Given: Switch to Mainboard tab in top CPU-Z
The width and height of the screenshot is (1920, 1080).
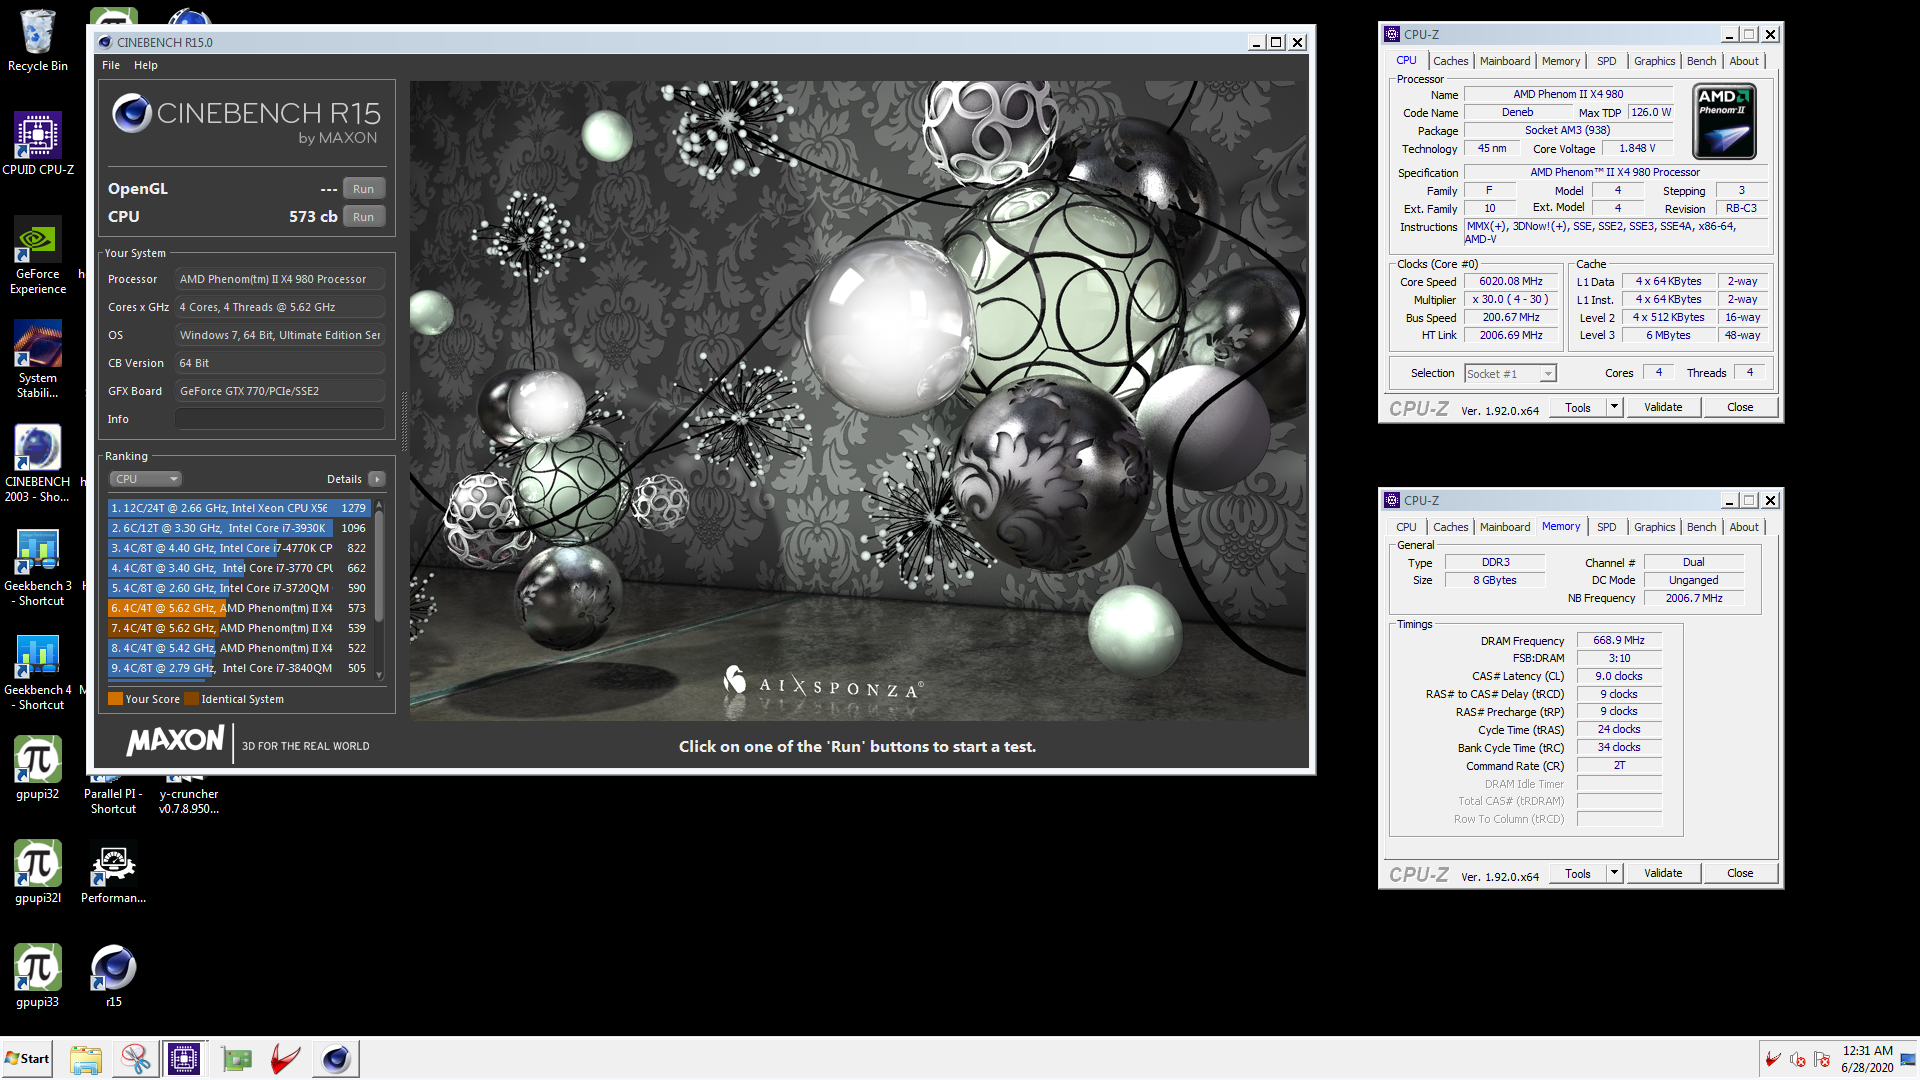Looking at the screenshot, I should [1504, 61].
